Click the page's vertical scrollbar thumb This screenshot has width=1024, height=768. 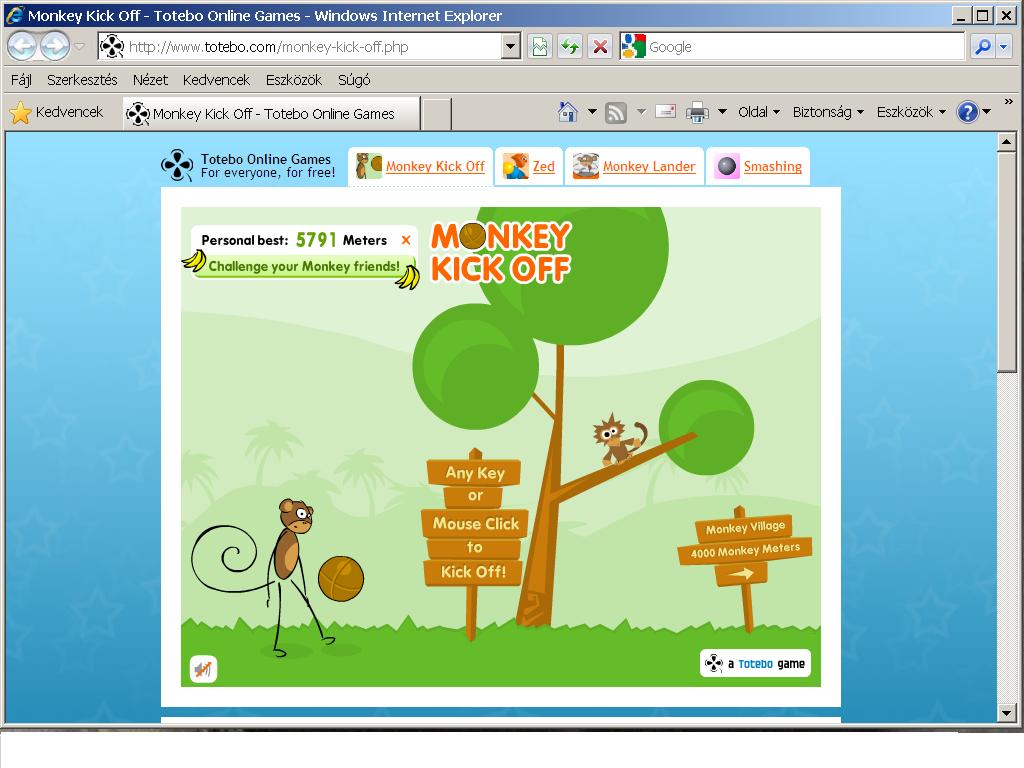[x=1006, y=263]
